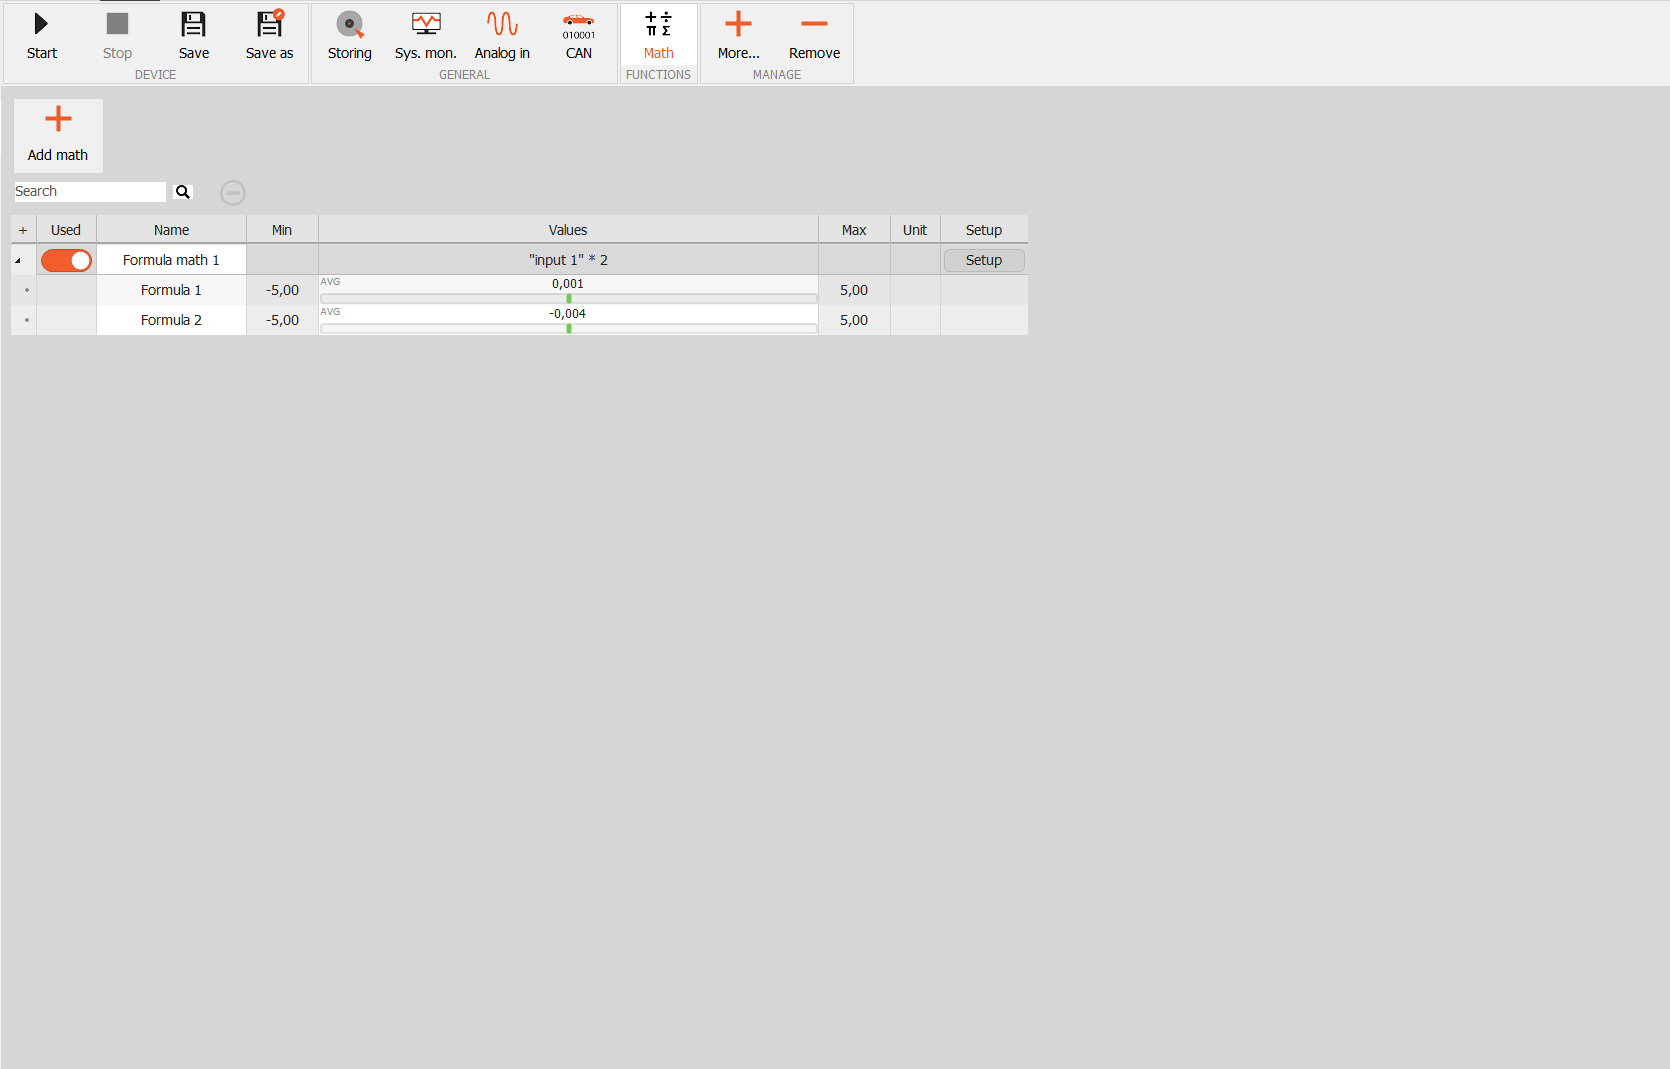Click More... to add a module

pos(739,36)
